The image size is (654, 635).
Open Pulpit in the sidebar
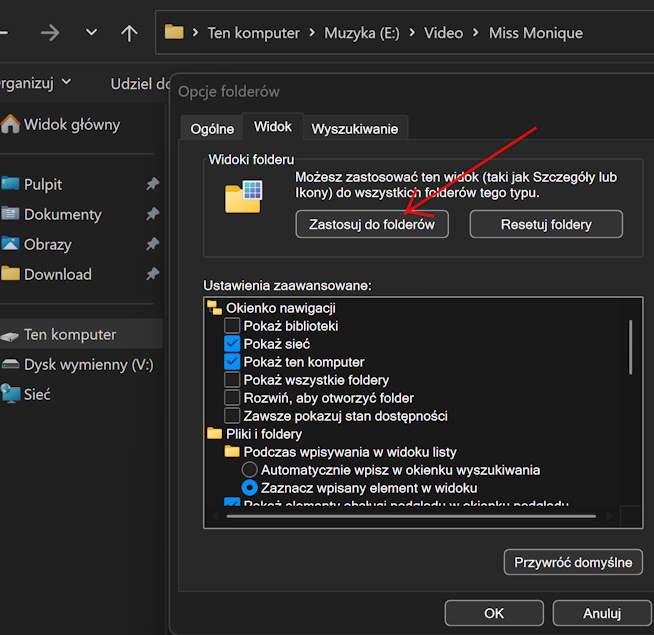[43, 184]
